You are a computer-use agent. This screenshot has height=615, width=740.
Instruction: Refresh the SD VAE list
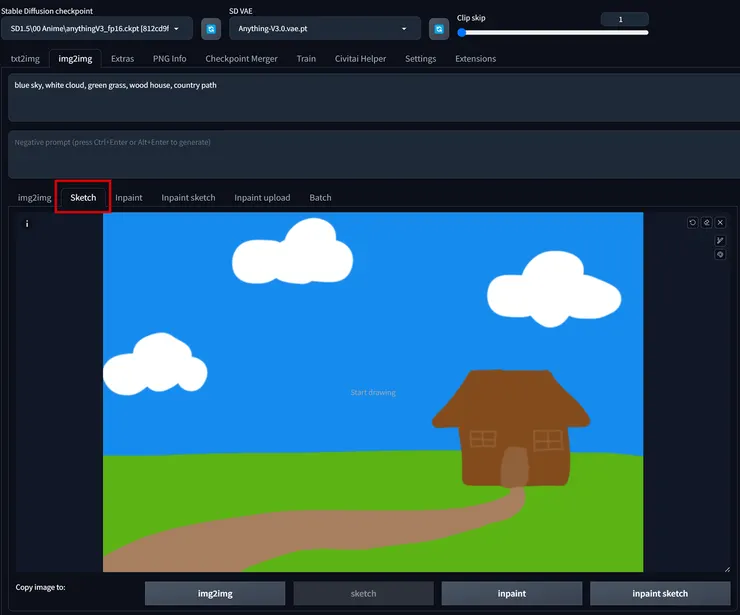click(439, 29)
